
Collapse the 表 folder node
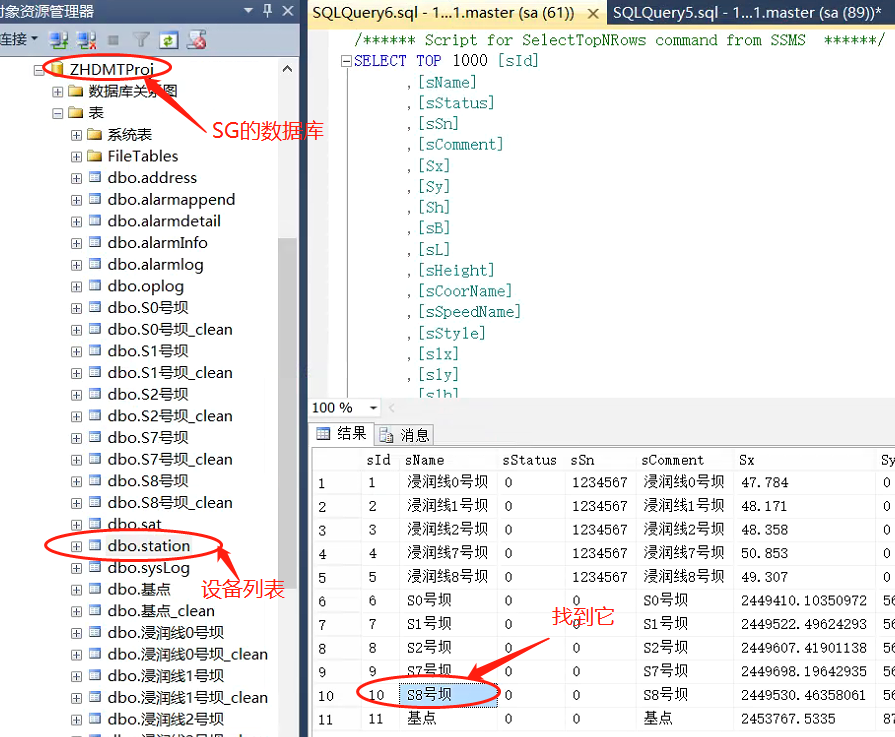point(58,113)
